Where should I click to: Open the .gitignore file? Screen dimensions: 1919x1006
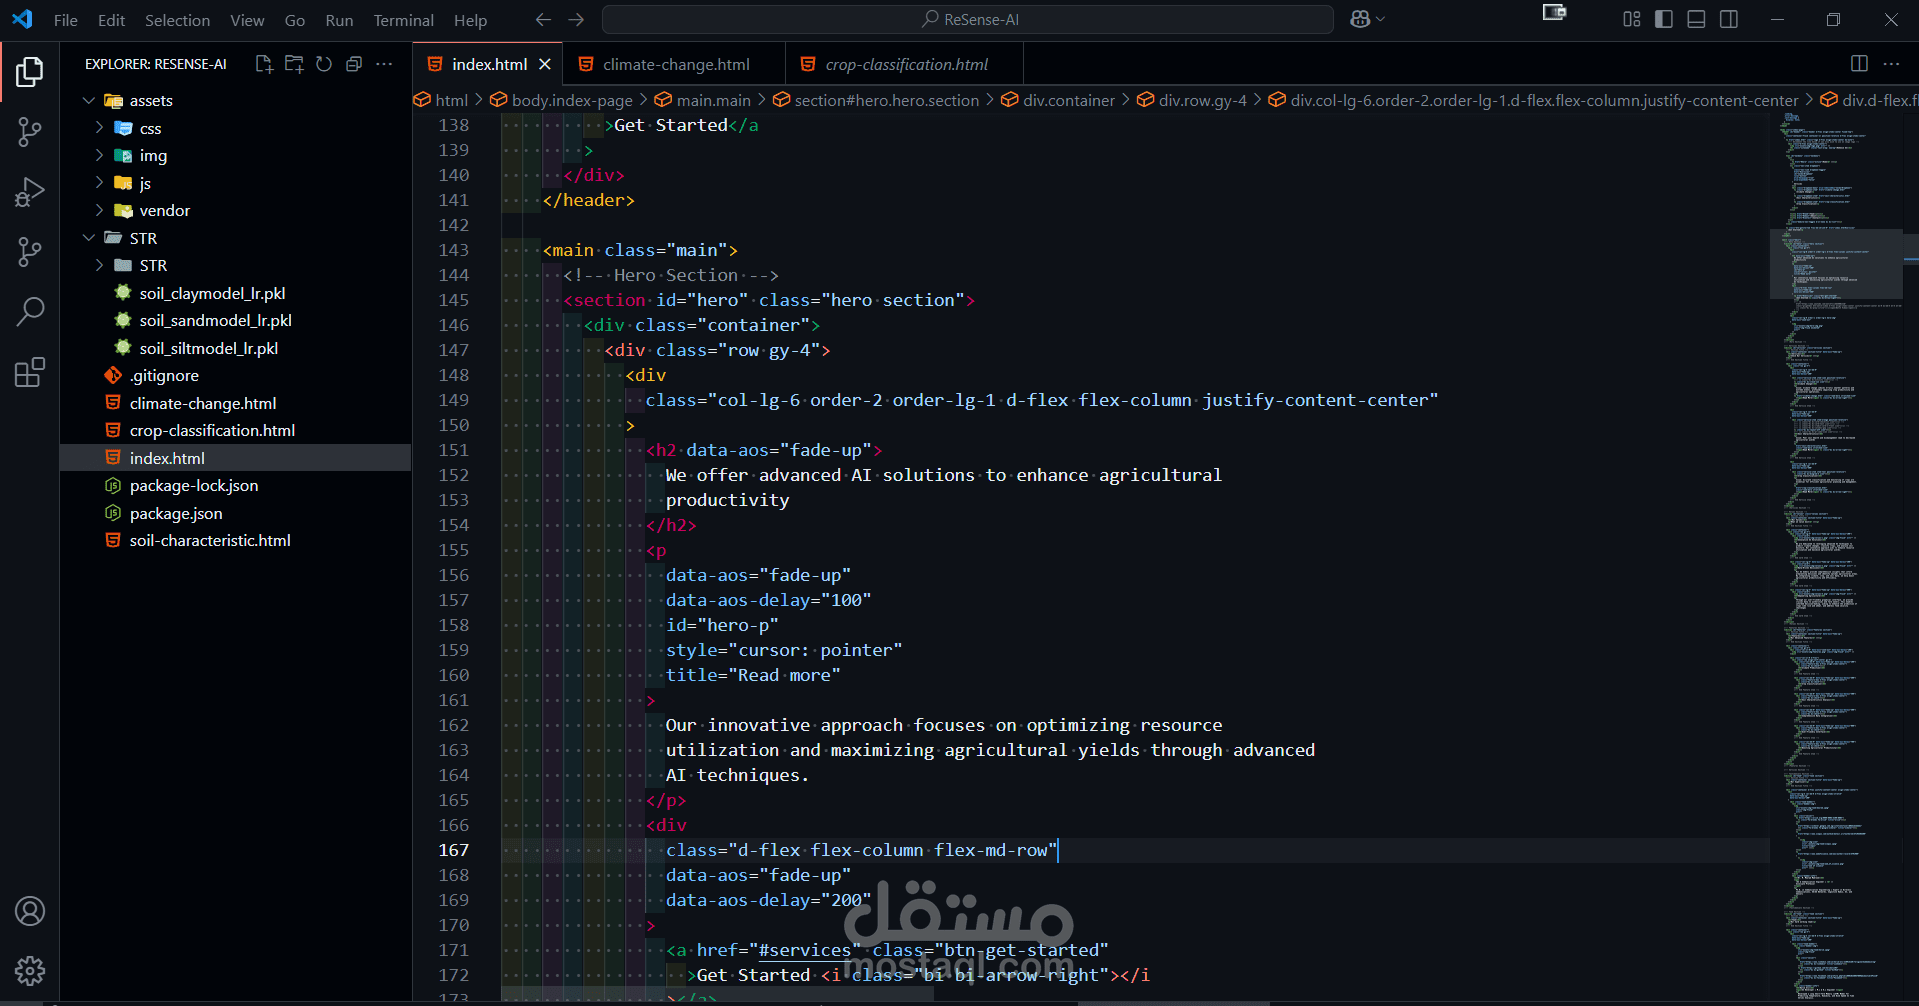164,375
